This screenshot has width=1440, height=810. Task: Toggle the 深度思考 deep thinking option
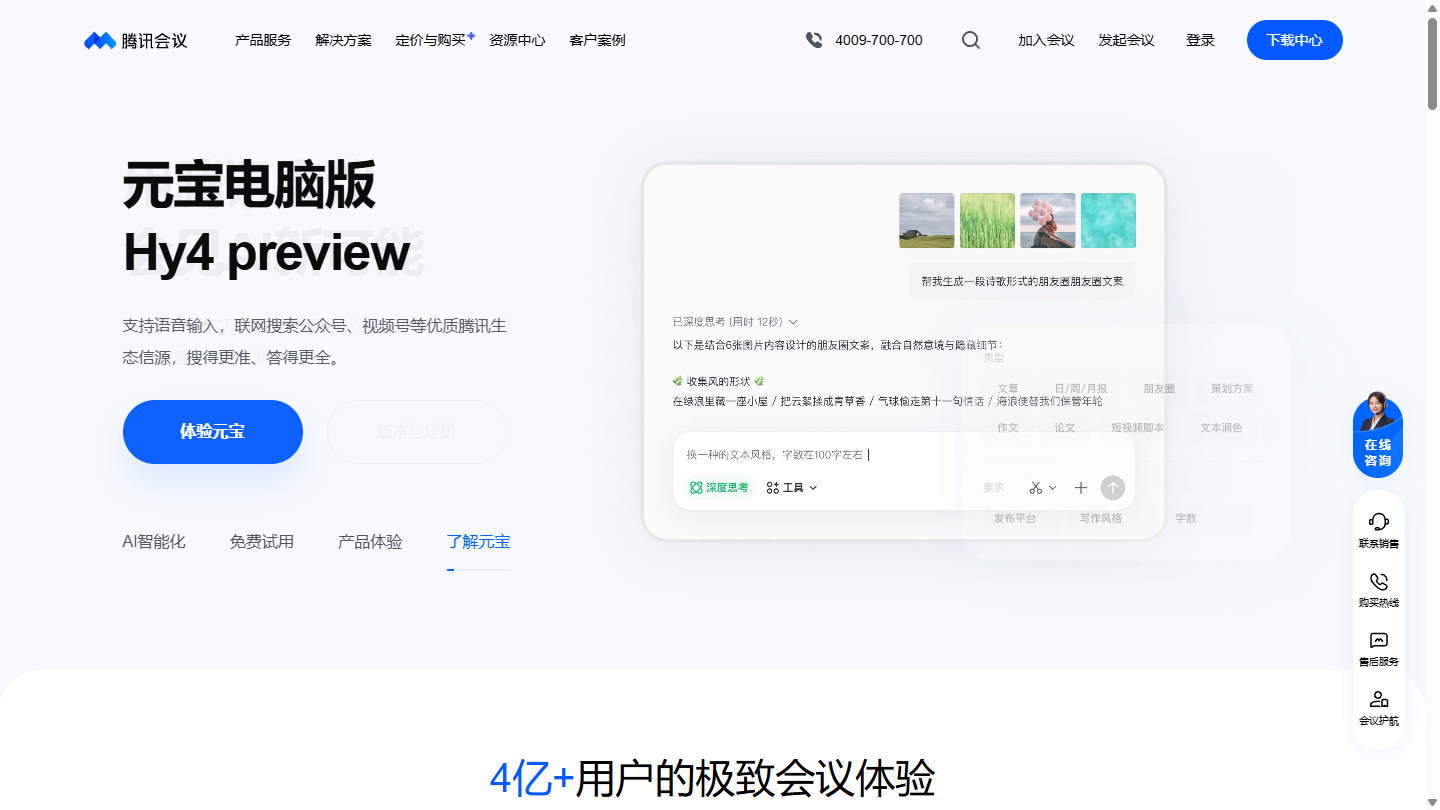pos(719,488)
